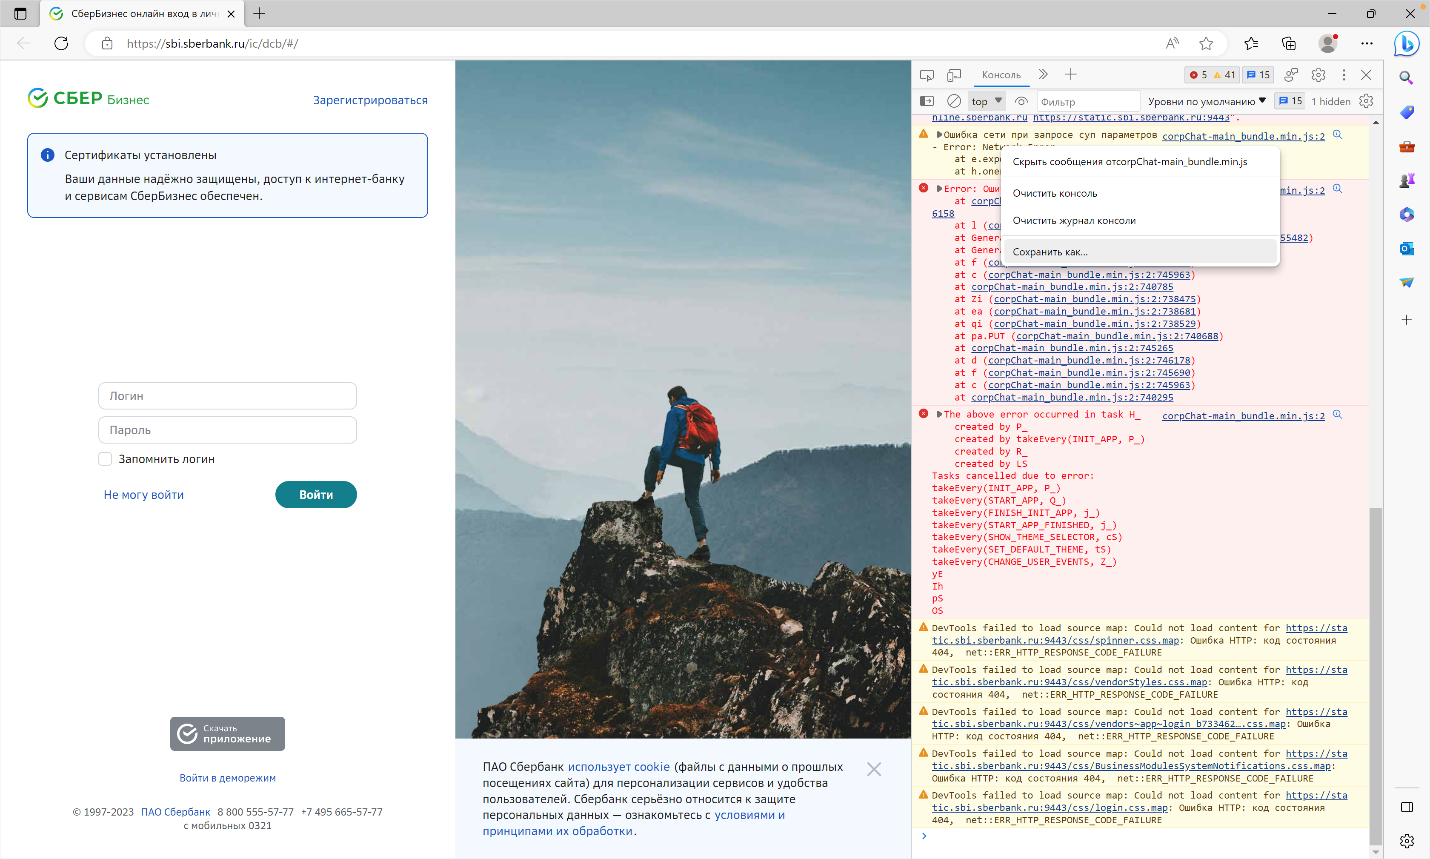Select clear console history menu item
Screen dimensions: 1430x859
[x=1141, y=220]
